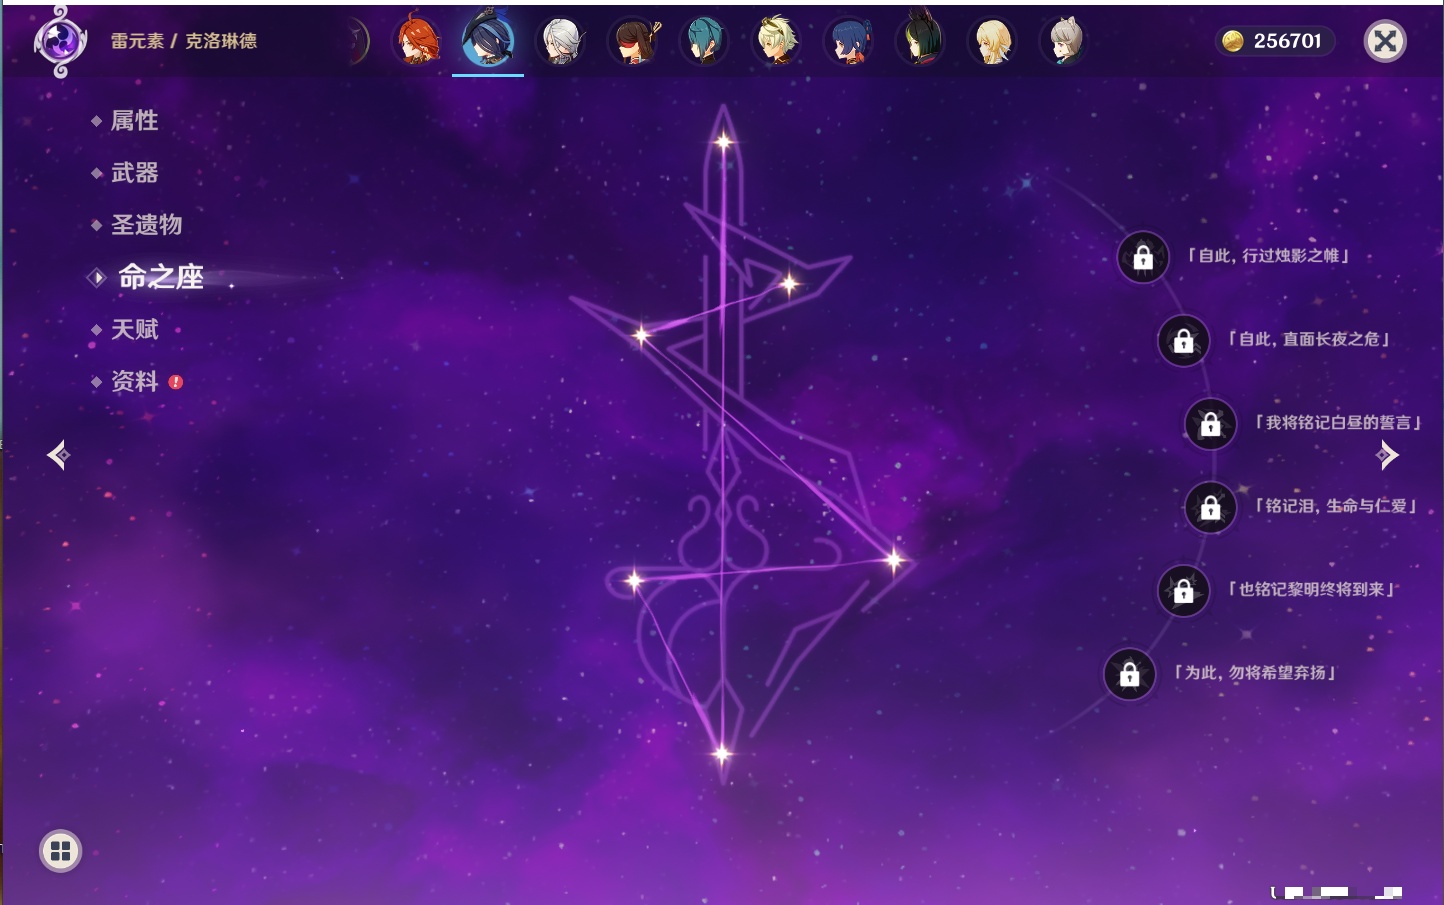Image resolution: width=1444 pixels, height=905 pixels.
Task: Select the red-haired character avatar
Action: [x=417, y=40]
